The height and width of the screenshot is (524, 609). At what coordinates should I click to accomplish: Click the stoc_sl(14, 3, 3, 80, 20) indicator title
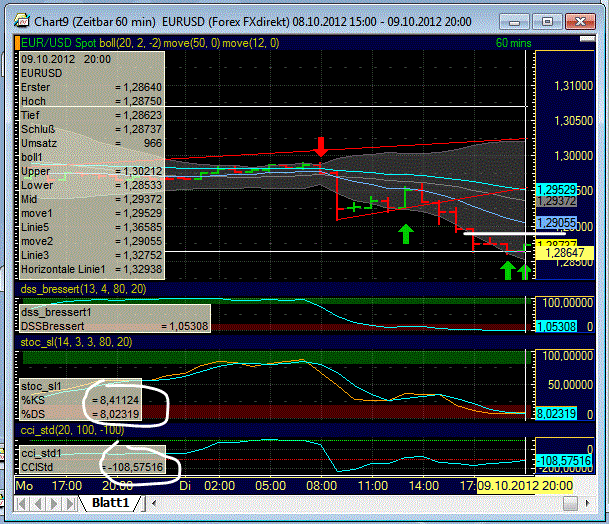(77, 342)
